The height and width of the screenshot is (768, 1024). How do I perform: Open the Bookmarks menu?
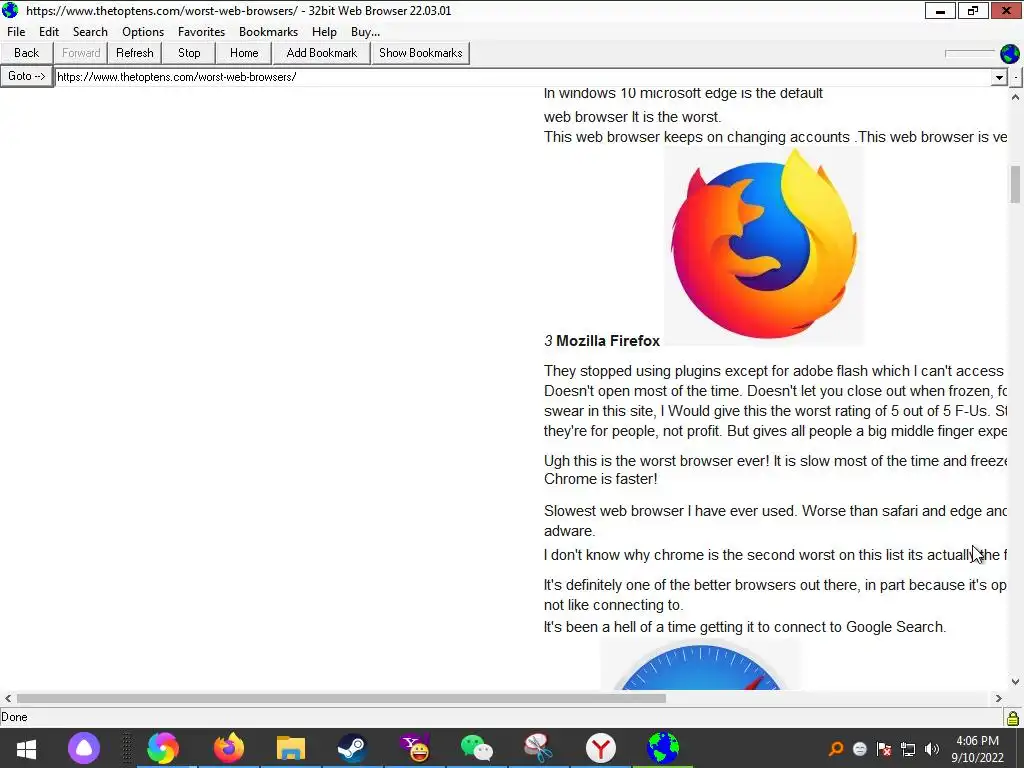point(268,32)
